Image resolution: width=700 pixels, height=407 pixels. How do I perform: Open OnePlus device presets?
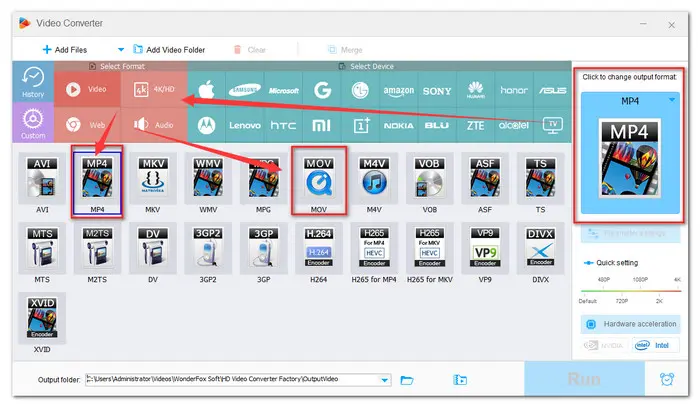click(x=360, y=125)
